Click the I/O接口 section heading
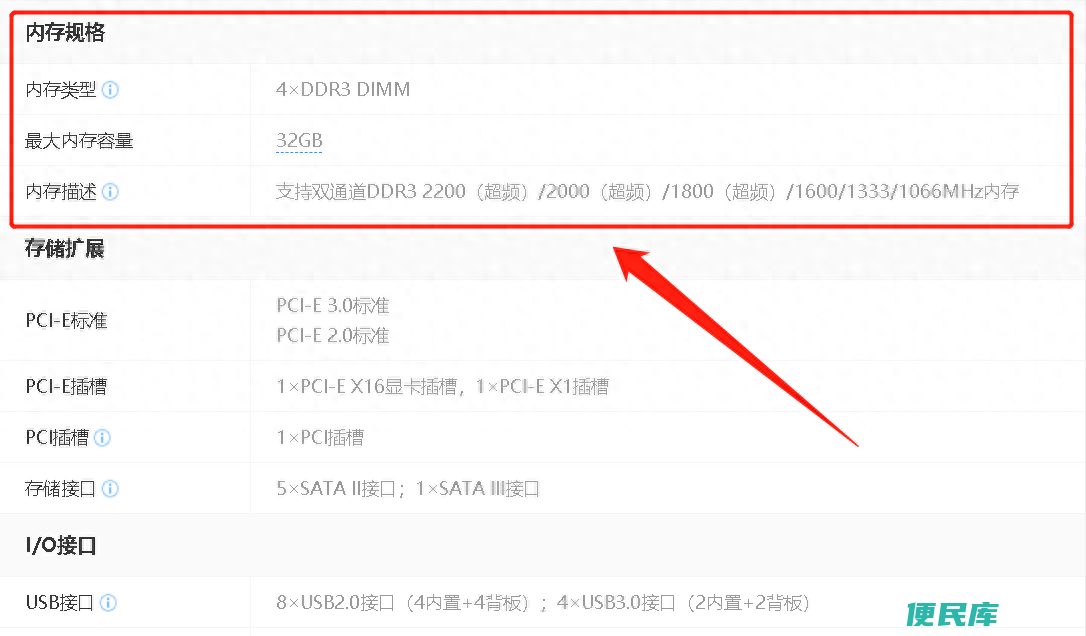1086x636 pixels. (x=61, y=546)
